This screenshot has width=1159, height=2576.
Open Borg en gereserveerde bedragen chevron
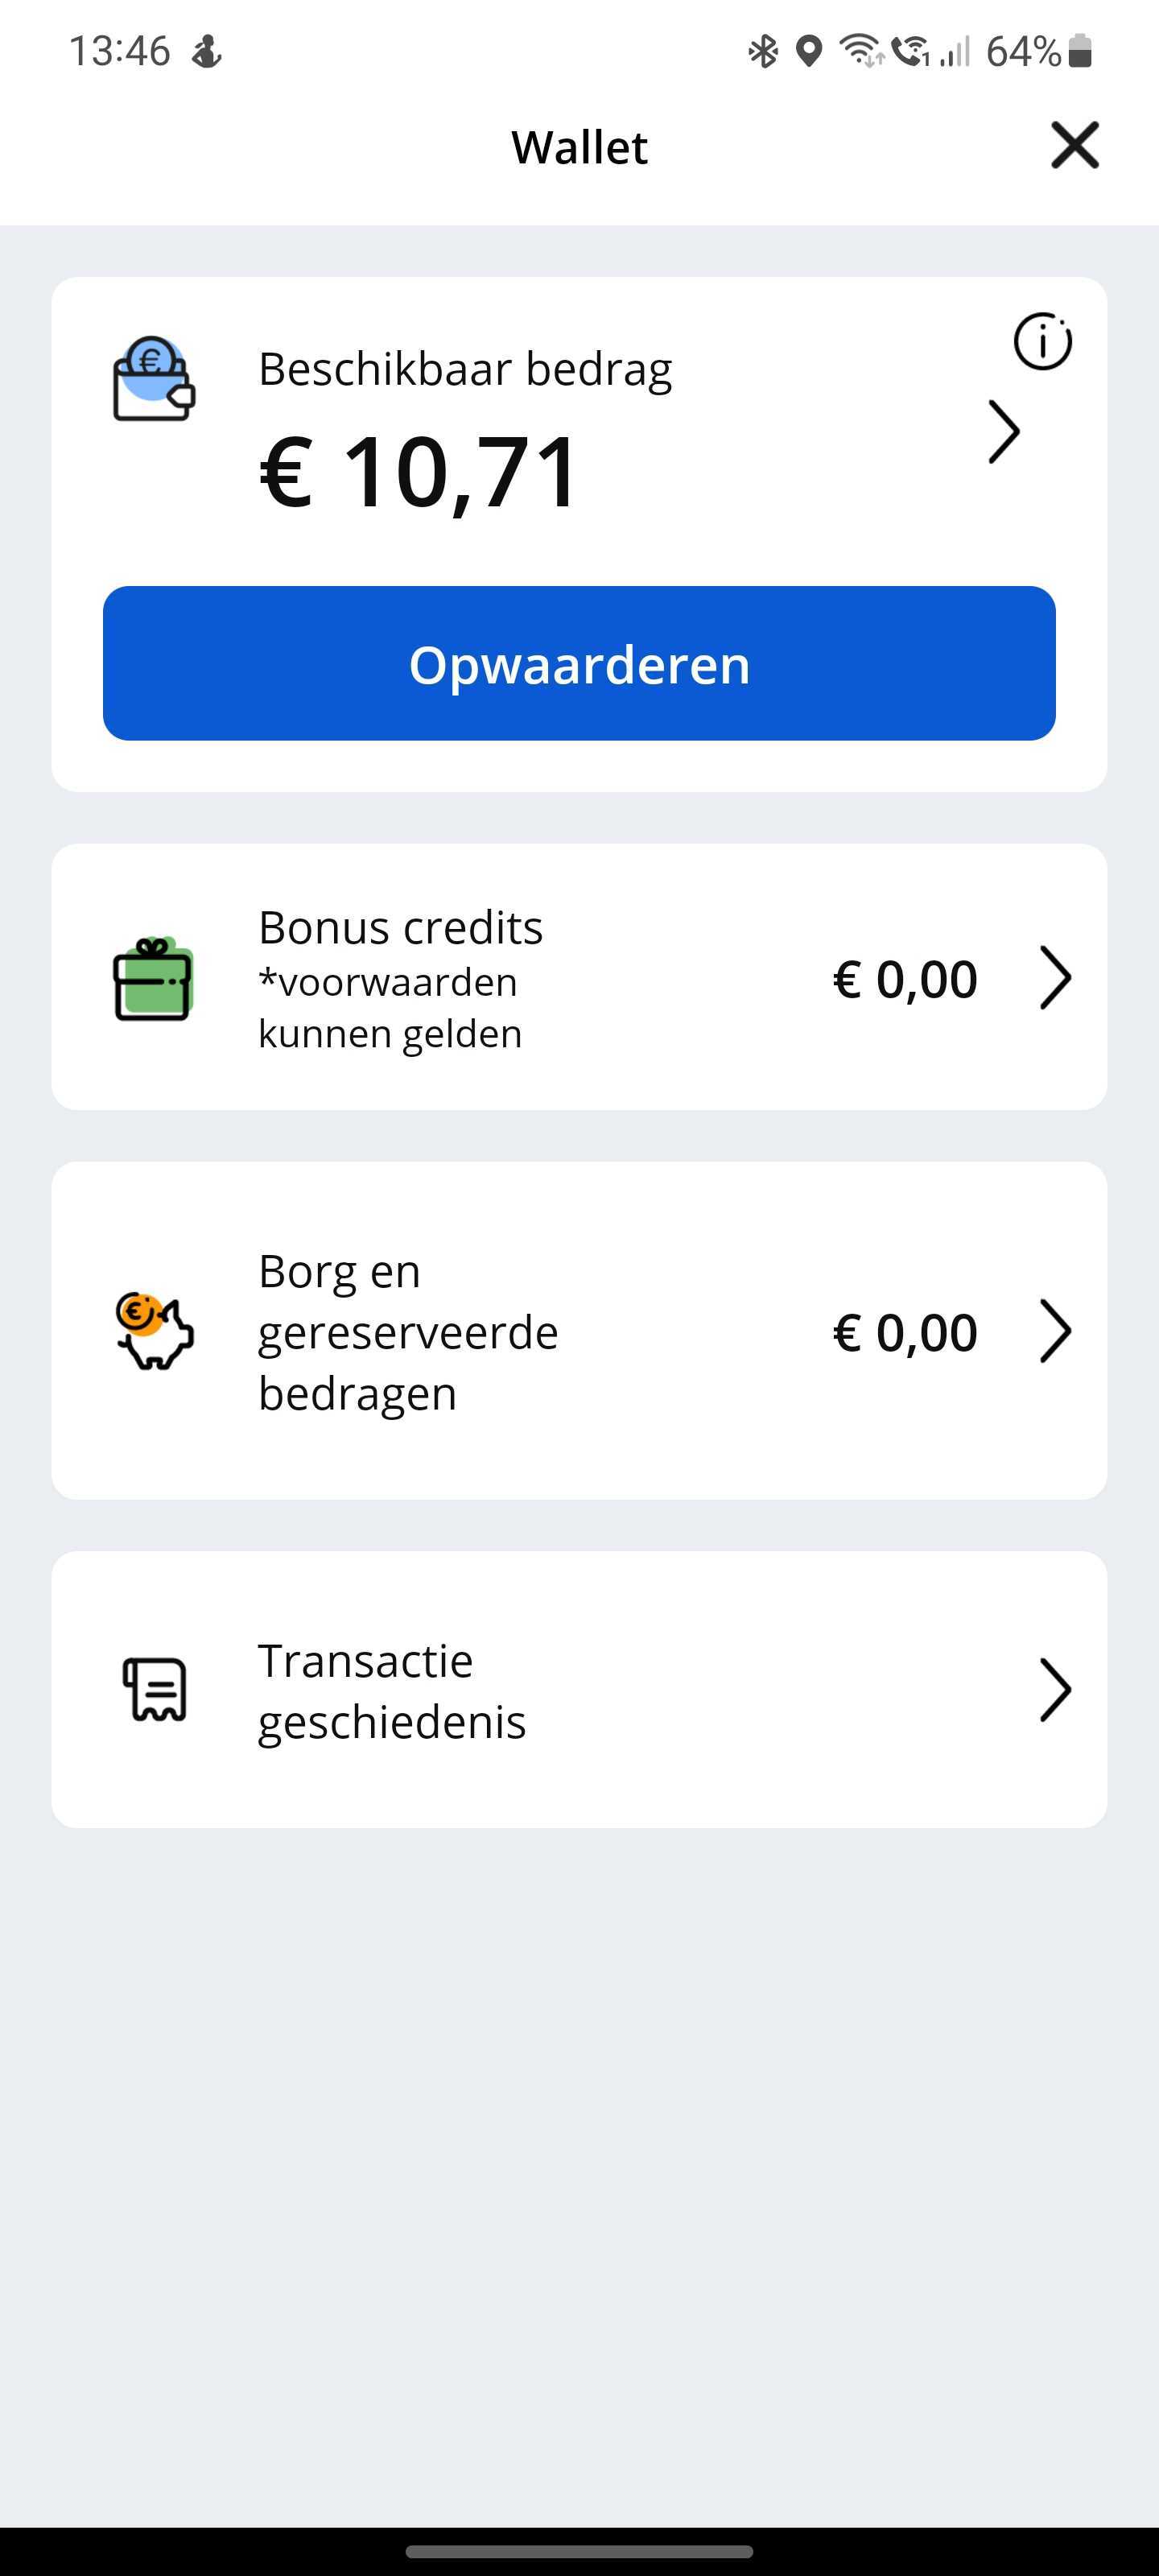click(1055, 1331)
